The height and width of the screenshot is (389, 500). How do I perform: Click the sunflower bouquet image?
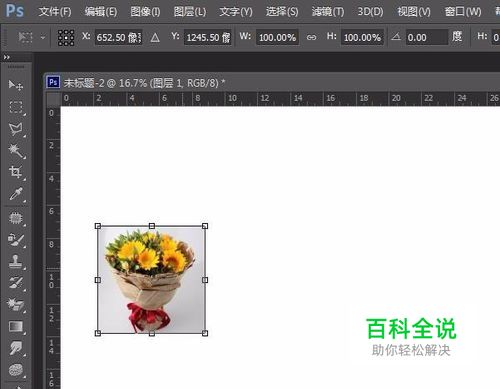151,280
